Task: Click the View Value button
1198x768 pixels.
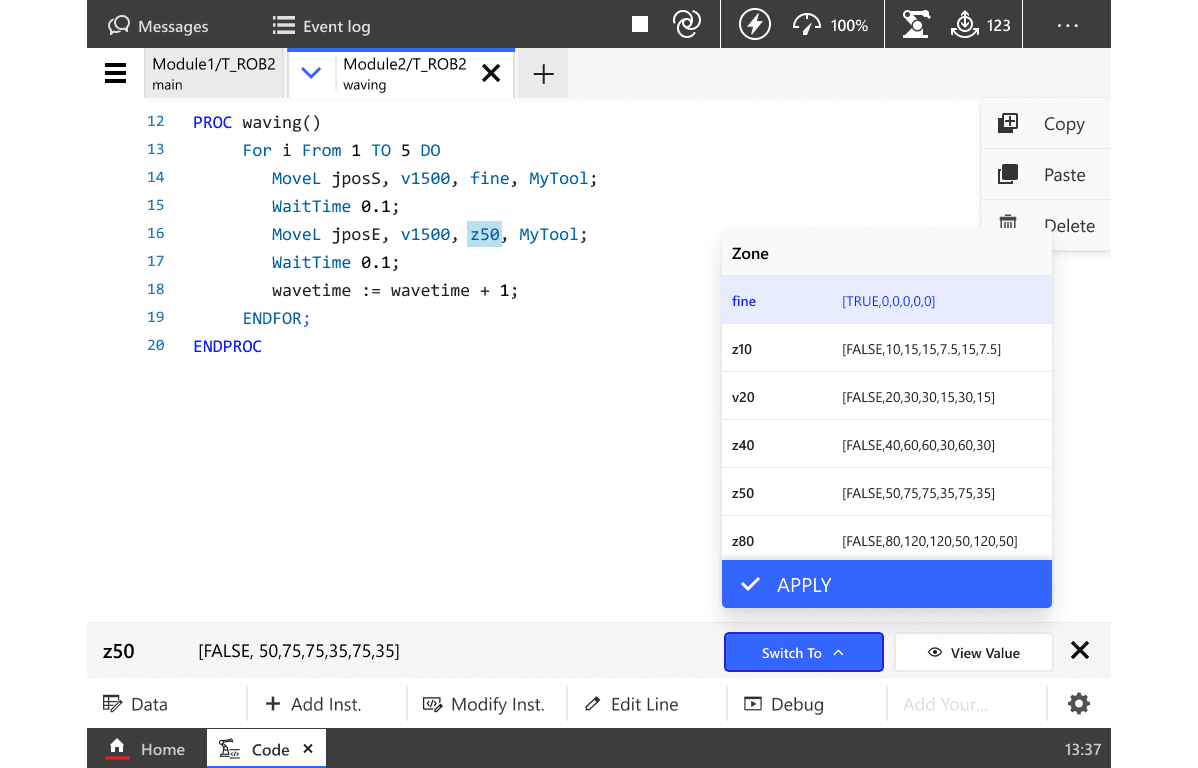Action: pyautogui.click(x=973, y=652)
